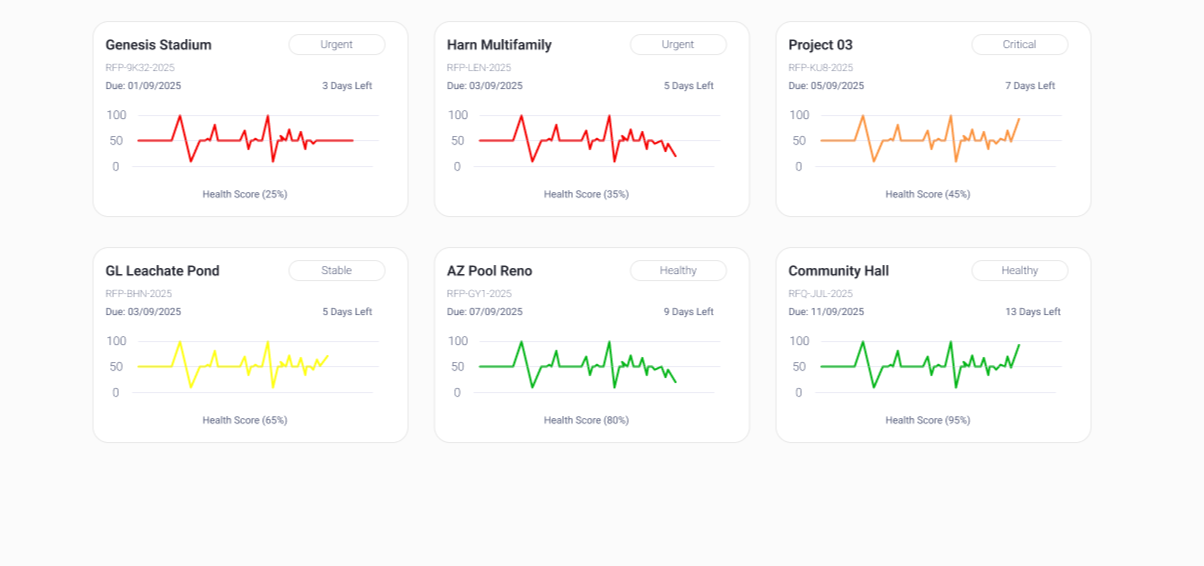
Task: Click the Stable status badge
Action: click(x=337, y=271)
